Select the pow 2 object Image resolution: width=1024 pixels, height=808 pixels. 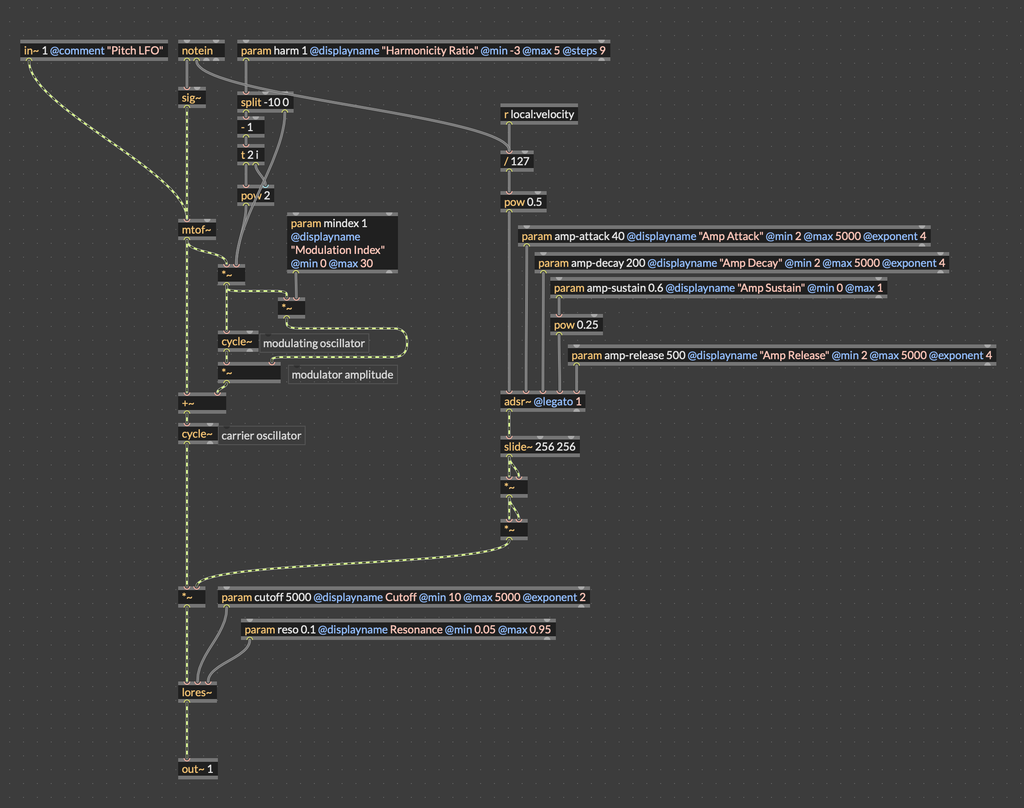255,196
